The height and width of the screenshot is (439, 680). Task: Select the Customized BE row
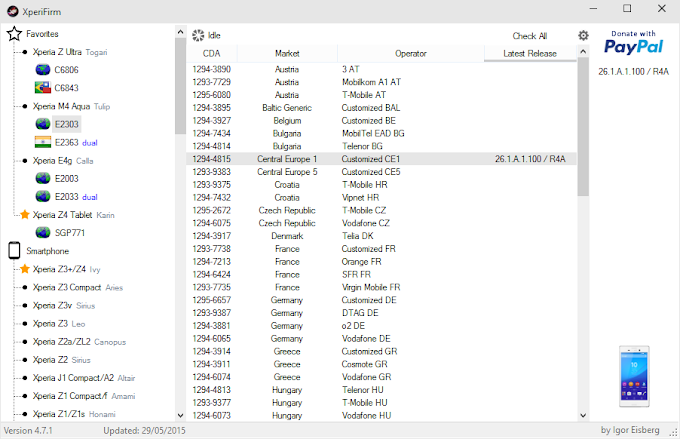[x=382, y=121]
